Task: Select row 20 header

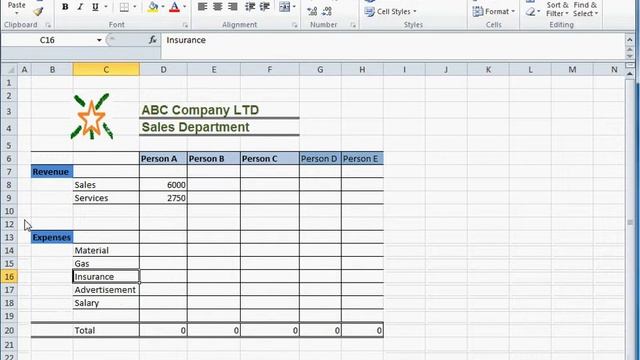Action: point(9,330)
